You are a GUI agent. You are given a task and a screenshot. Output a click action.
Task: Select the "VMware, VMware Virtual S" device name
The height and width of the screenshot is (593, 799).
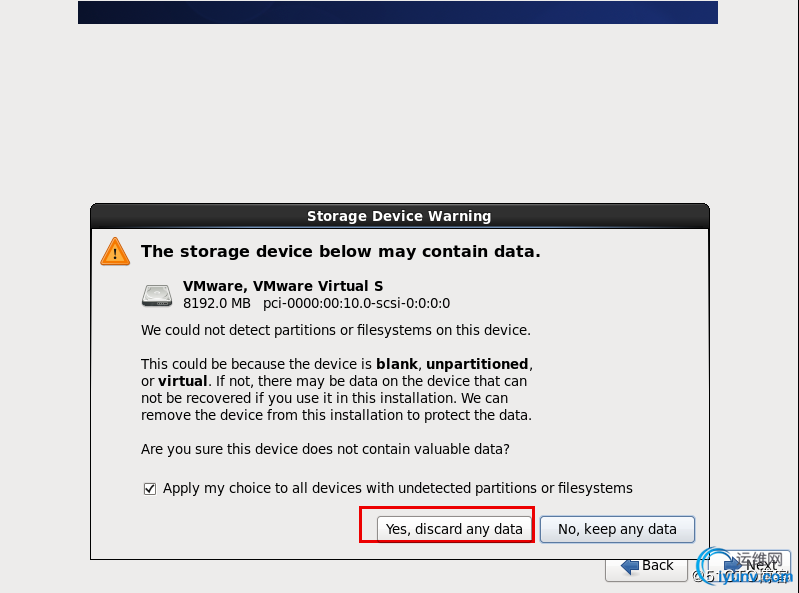tap(283, 286)
